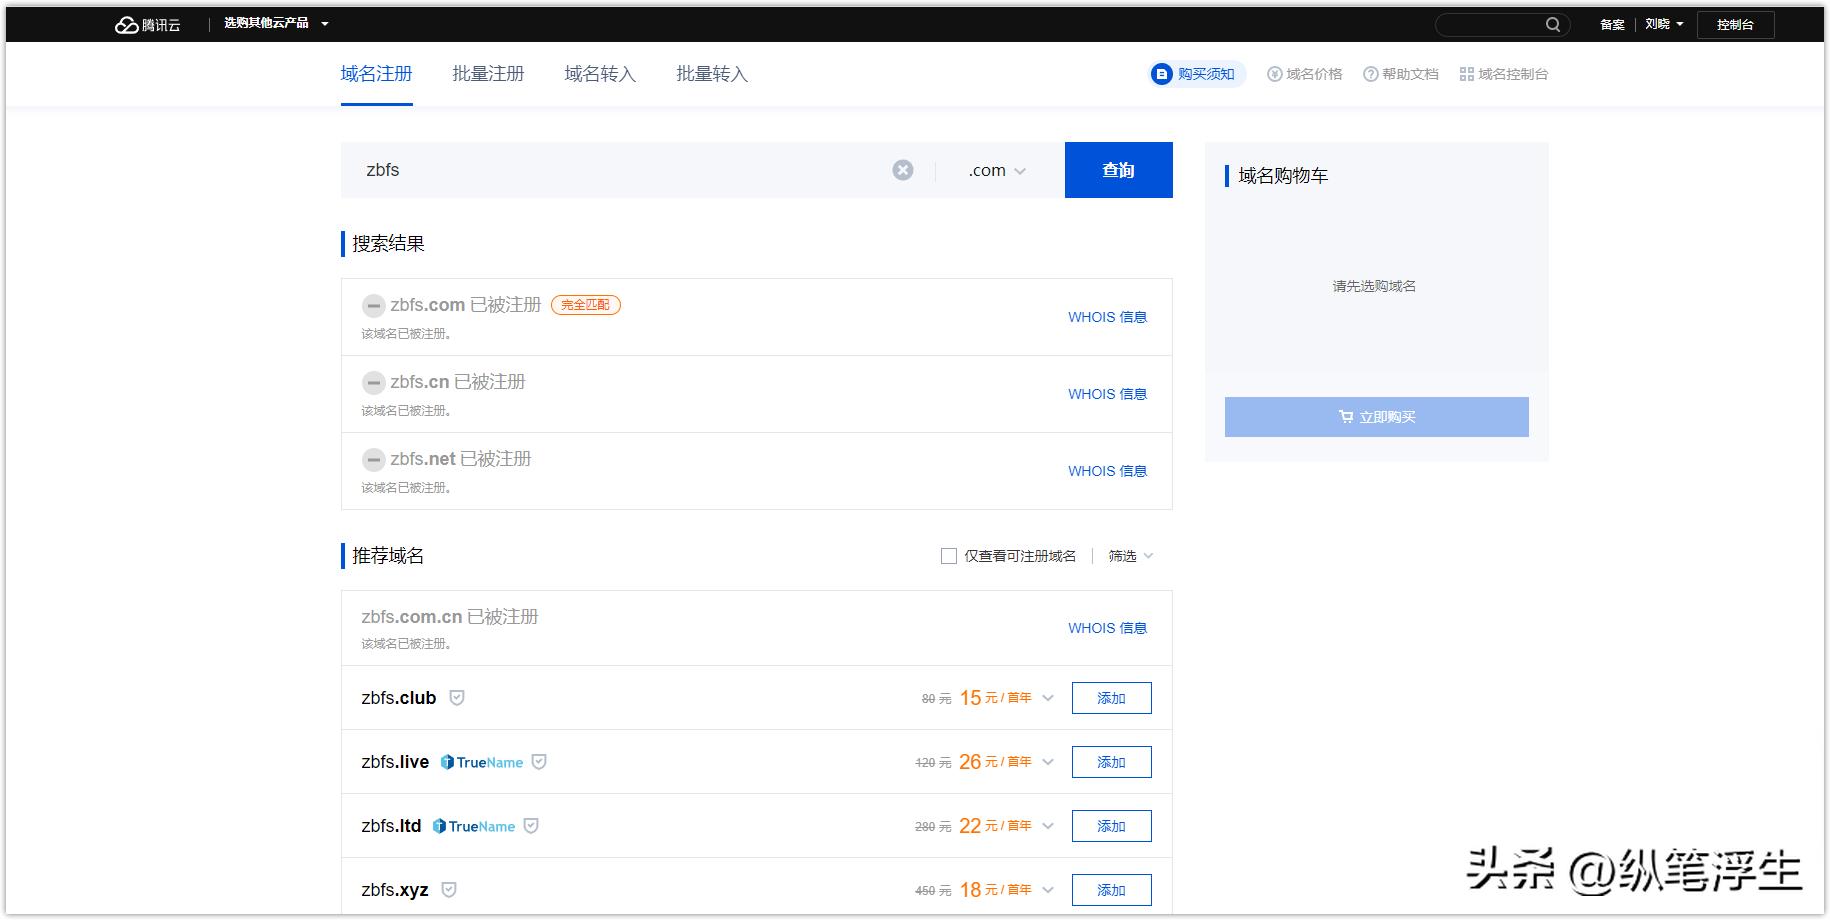Click the TrueName badge beside zbfs.live
The width and height of the screenshot is (1830, 920).
(x=482, y=762)
